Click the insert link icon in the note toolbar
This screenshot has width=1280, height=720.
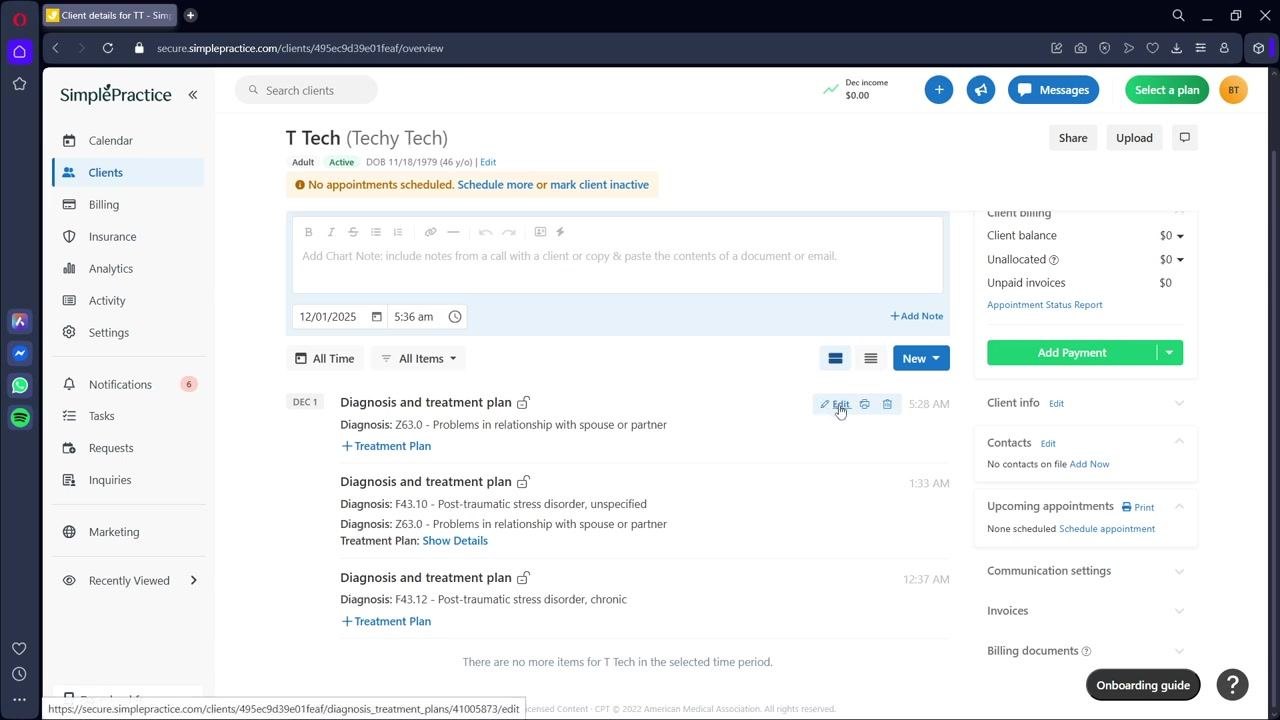pyautogui.click(x=430, y=232)
